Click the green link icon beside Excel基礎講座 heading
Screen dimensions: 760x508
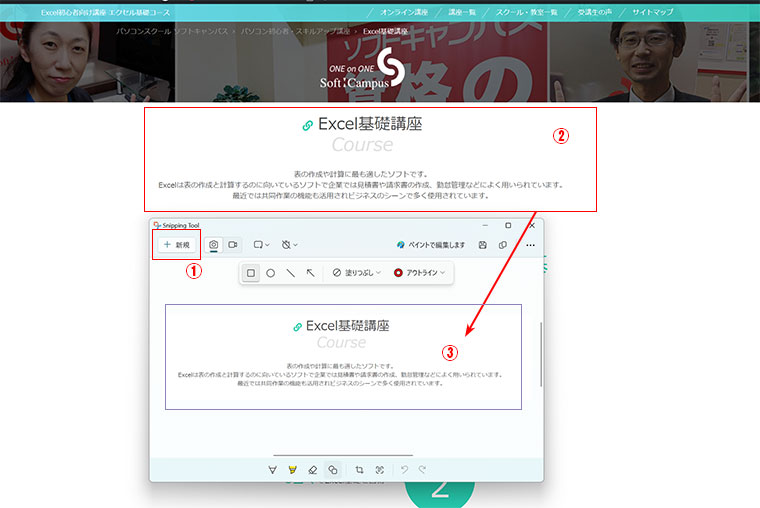coord(307,126)
